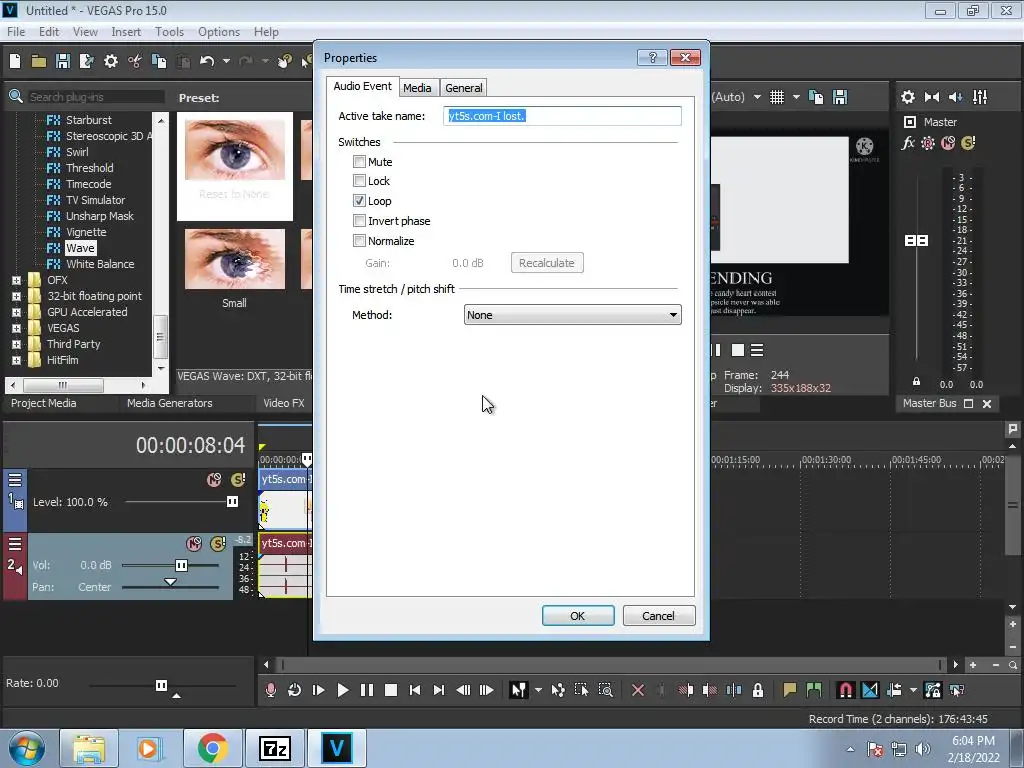This screenshot has width=1024, height=768.
Task: Select the Zoom Edit tool
Action: coord(605,690)
